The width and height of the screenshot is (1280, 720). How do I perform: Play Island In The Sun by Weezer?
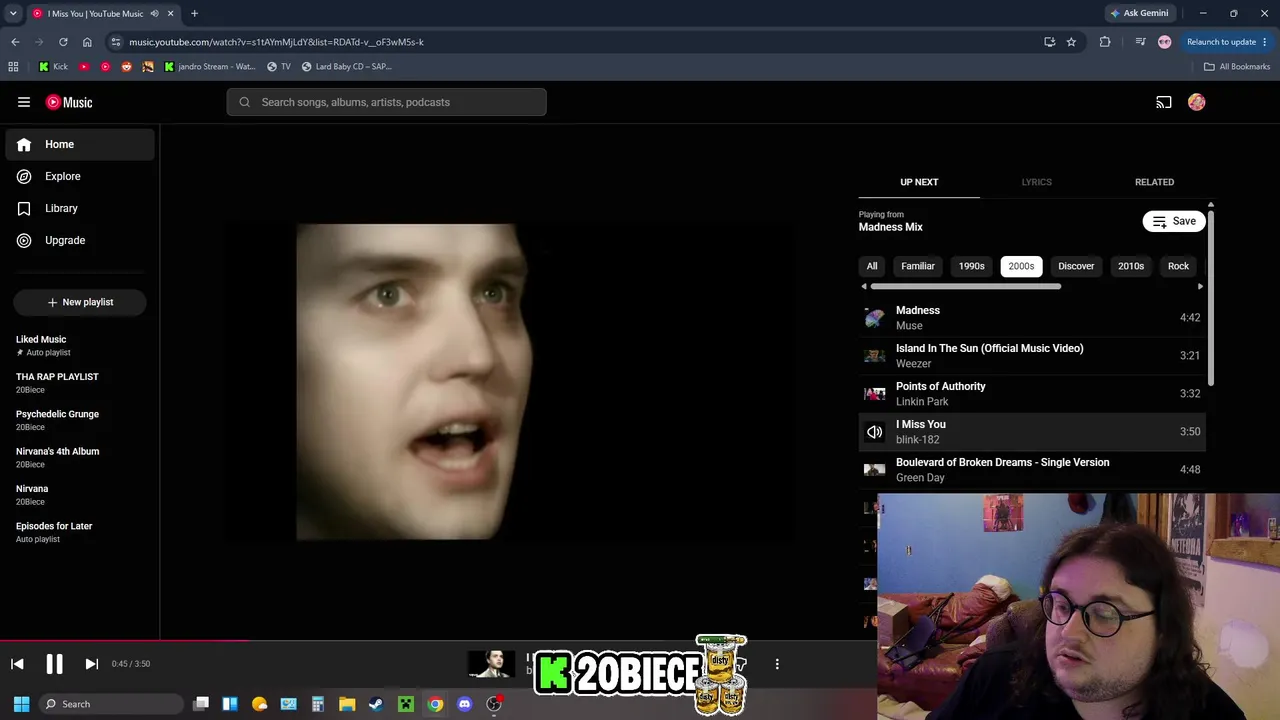1032,356
